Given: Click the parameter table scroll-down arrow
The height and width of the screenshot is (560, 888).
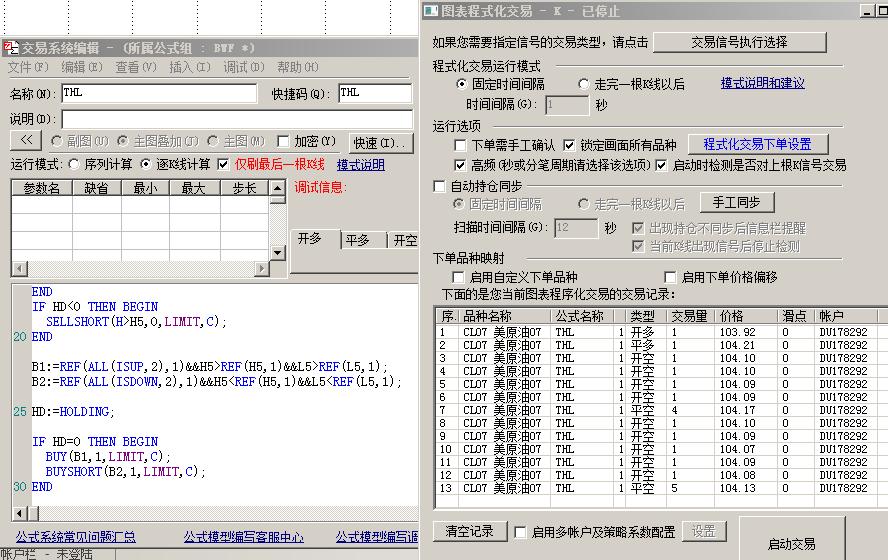Looking at the screenshot, I should pos(277,253).
